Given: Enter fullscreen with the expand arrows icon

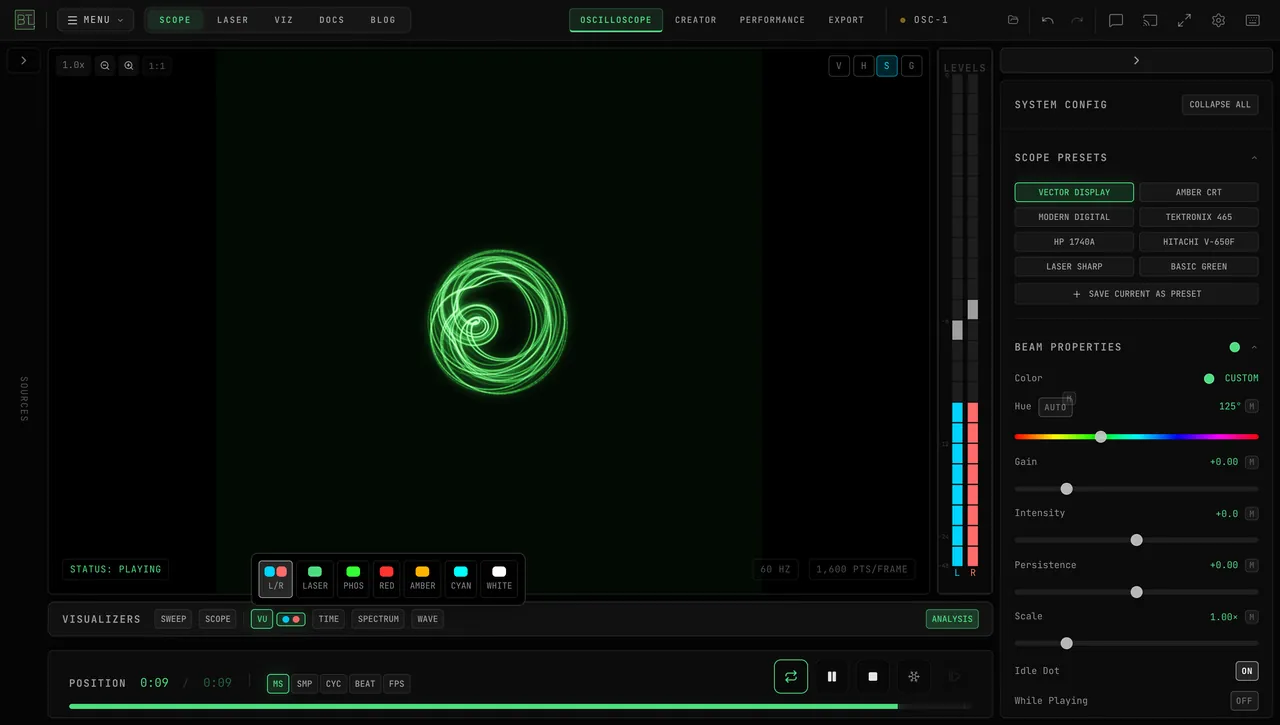Looking at the screenshot, I should click(1184, 20).
